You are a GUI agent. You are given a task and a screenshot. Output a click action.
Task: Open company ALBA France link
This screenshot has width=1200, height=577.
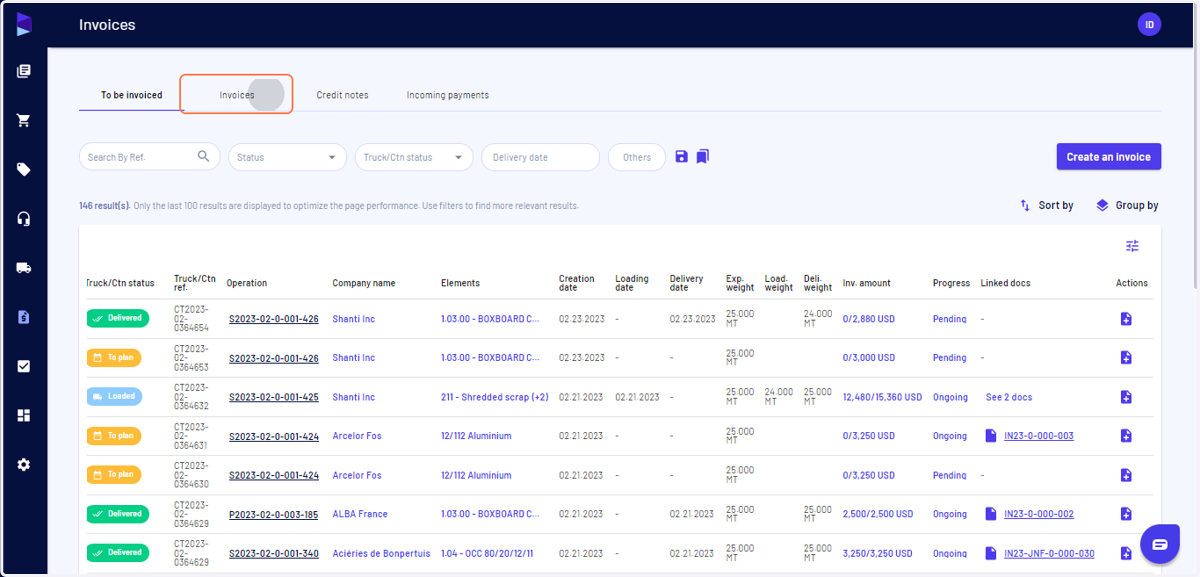360,514
